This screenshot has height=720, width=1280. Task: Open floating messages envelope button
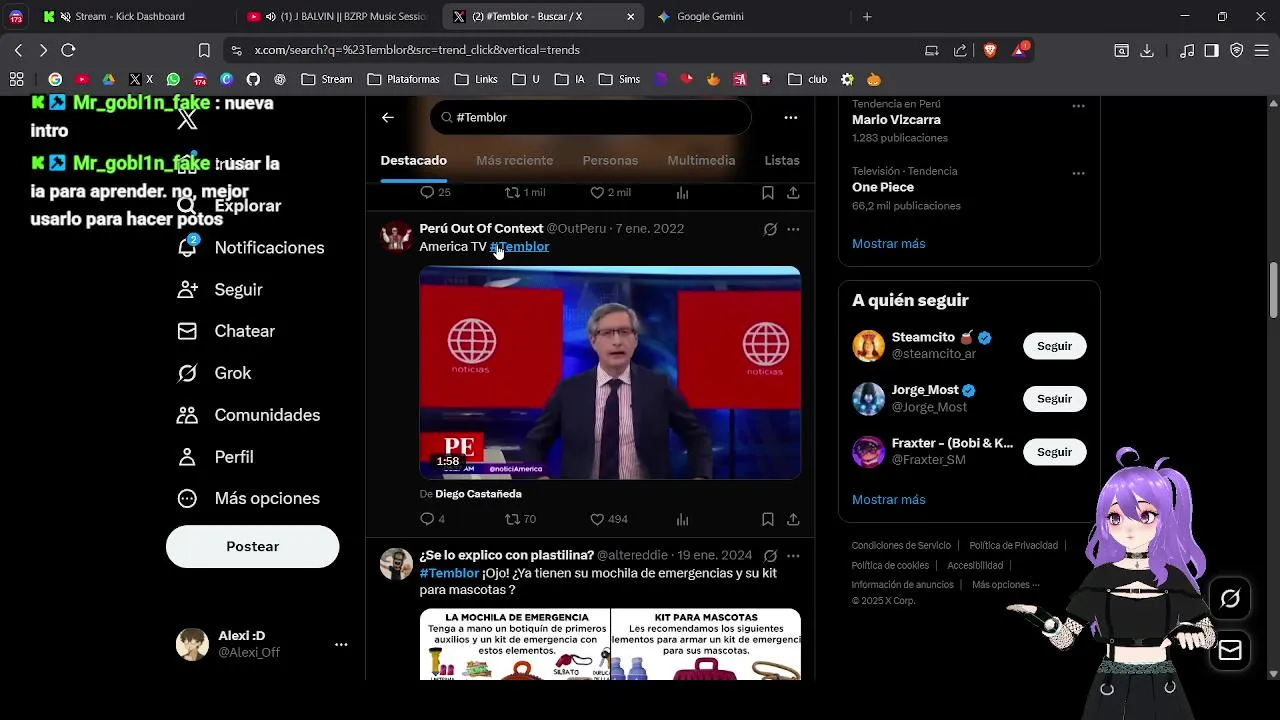click(1230, 651)
